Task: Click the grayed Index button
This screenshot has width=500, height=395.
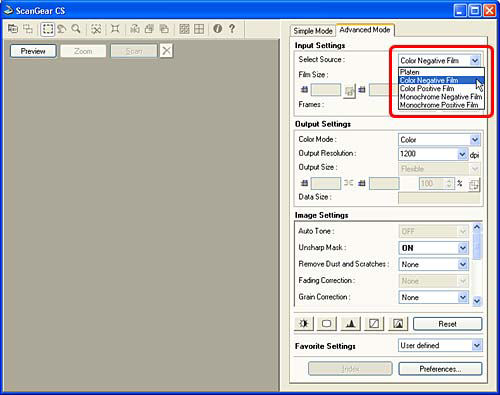Action: 350,369
